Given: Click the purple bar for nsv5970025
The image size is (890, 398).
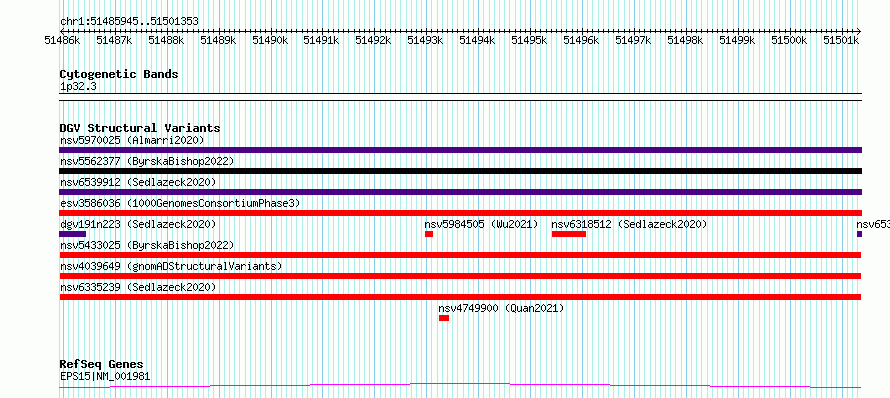Looking at the screenshot, I should pyautogui.click(x=460, y=150).
